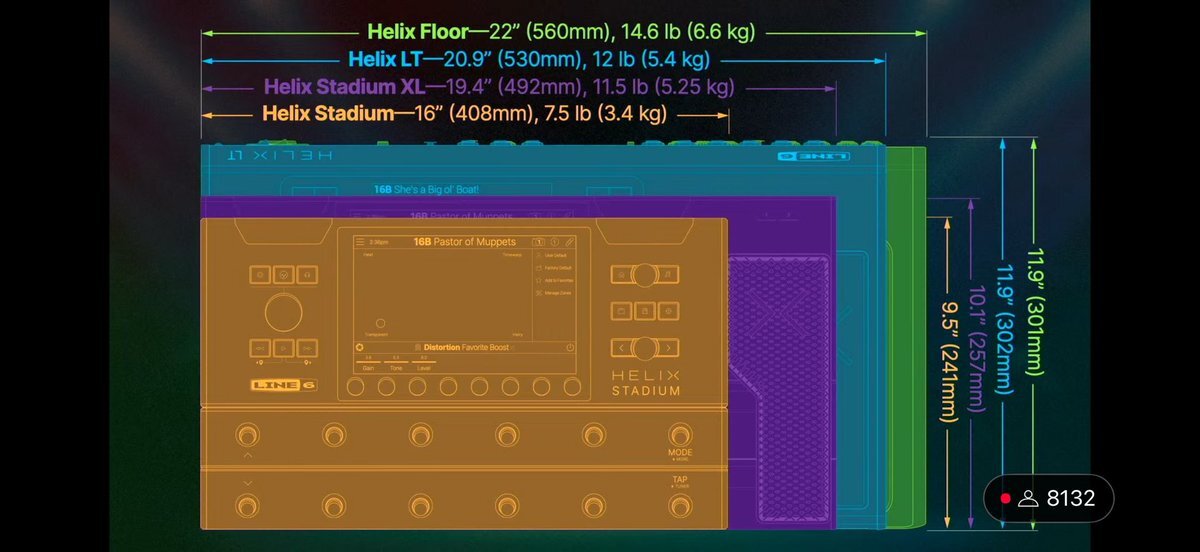
Task: Click the Helix LT dimensions label
Action: pos(529,60)
